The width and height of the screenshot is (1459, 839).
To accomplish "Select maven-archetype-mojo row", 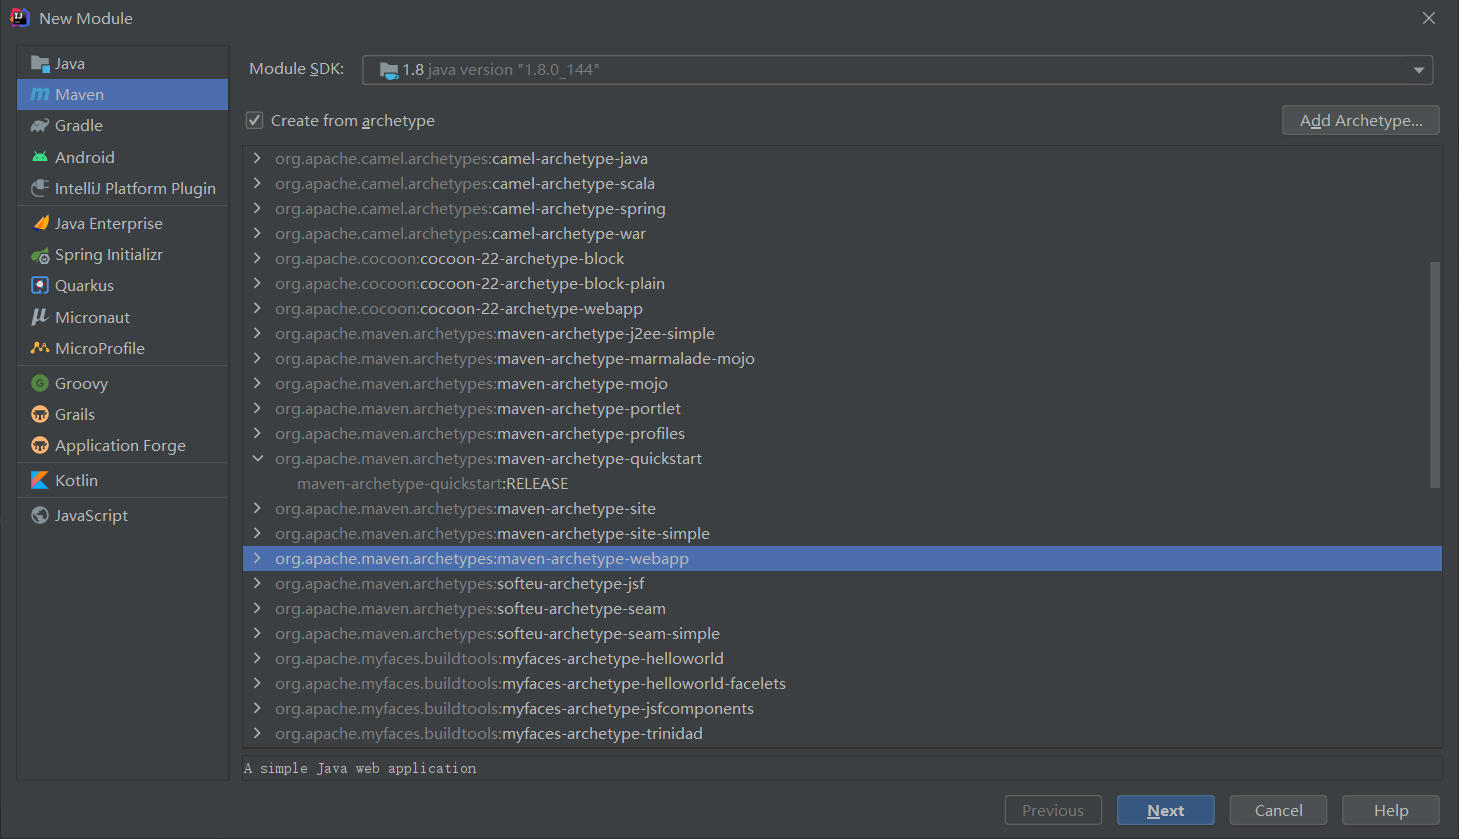I will point(842,383).
